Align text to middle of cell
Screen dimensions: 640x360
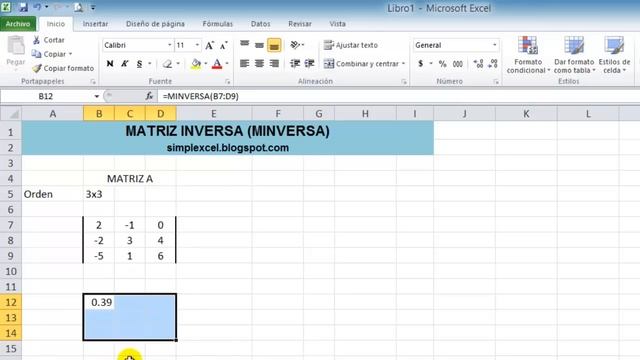click(x=259, y=45)
